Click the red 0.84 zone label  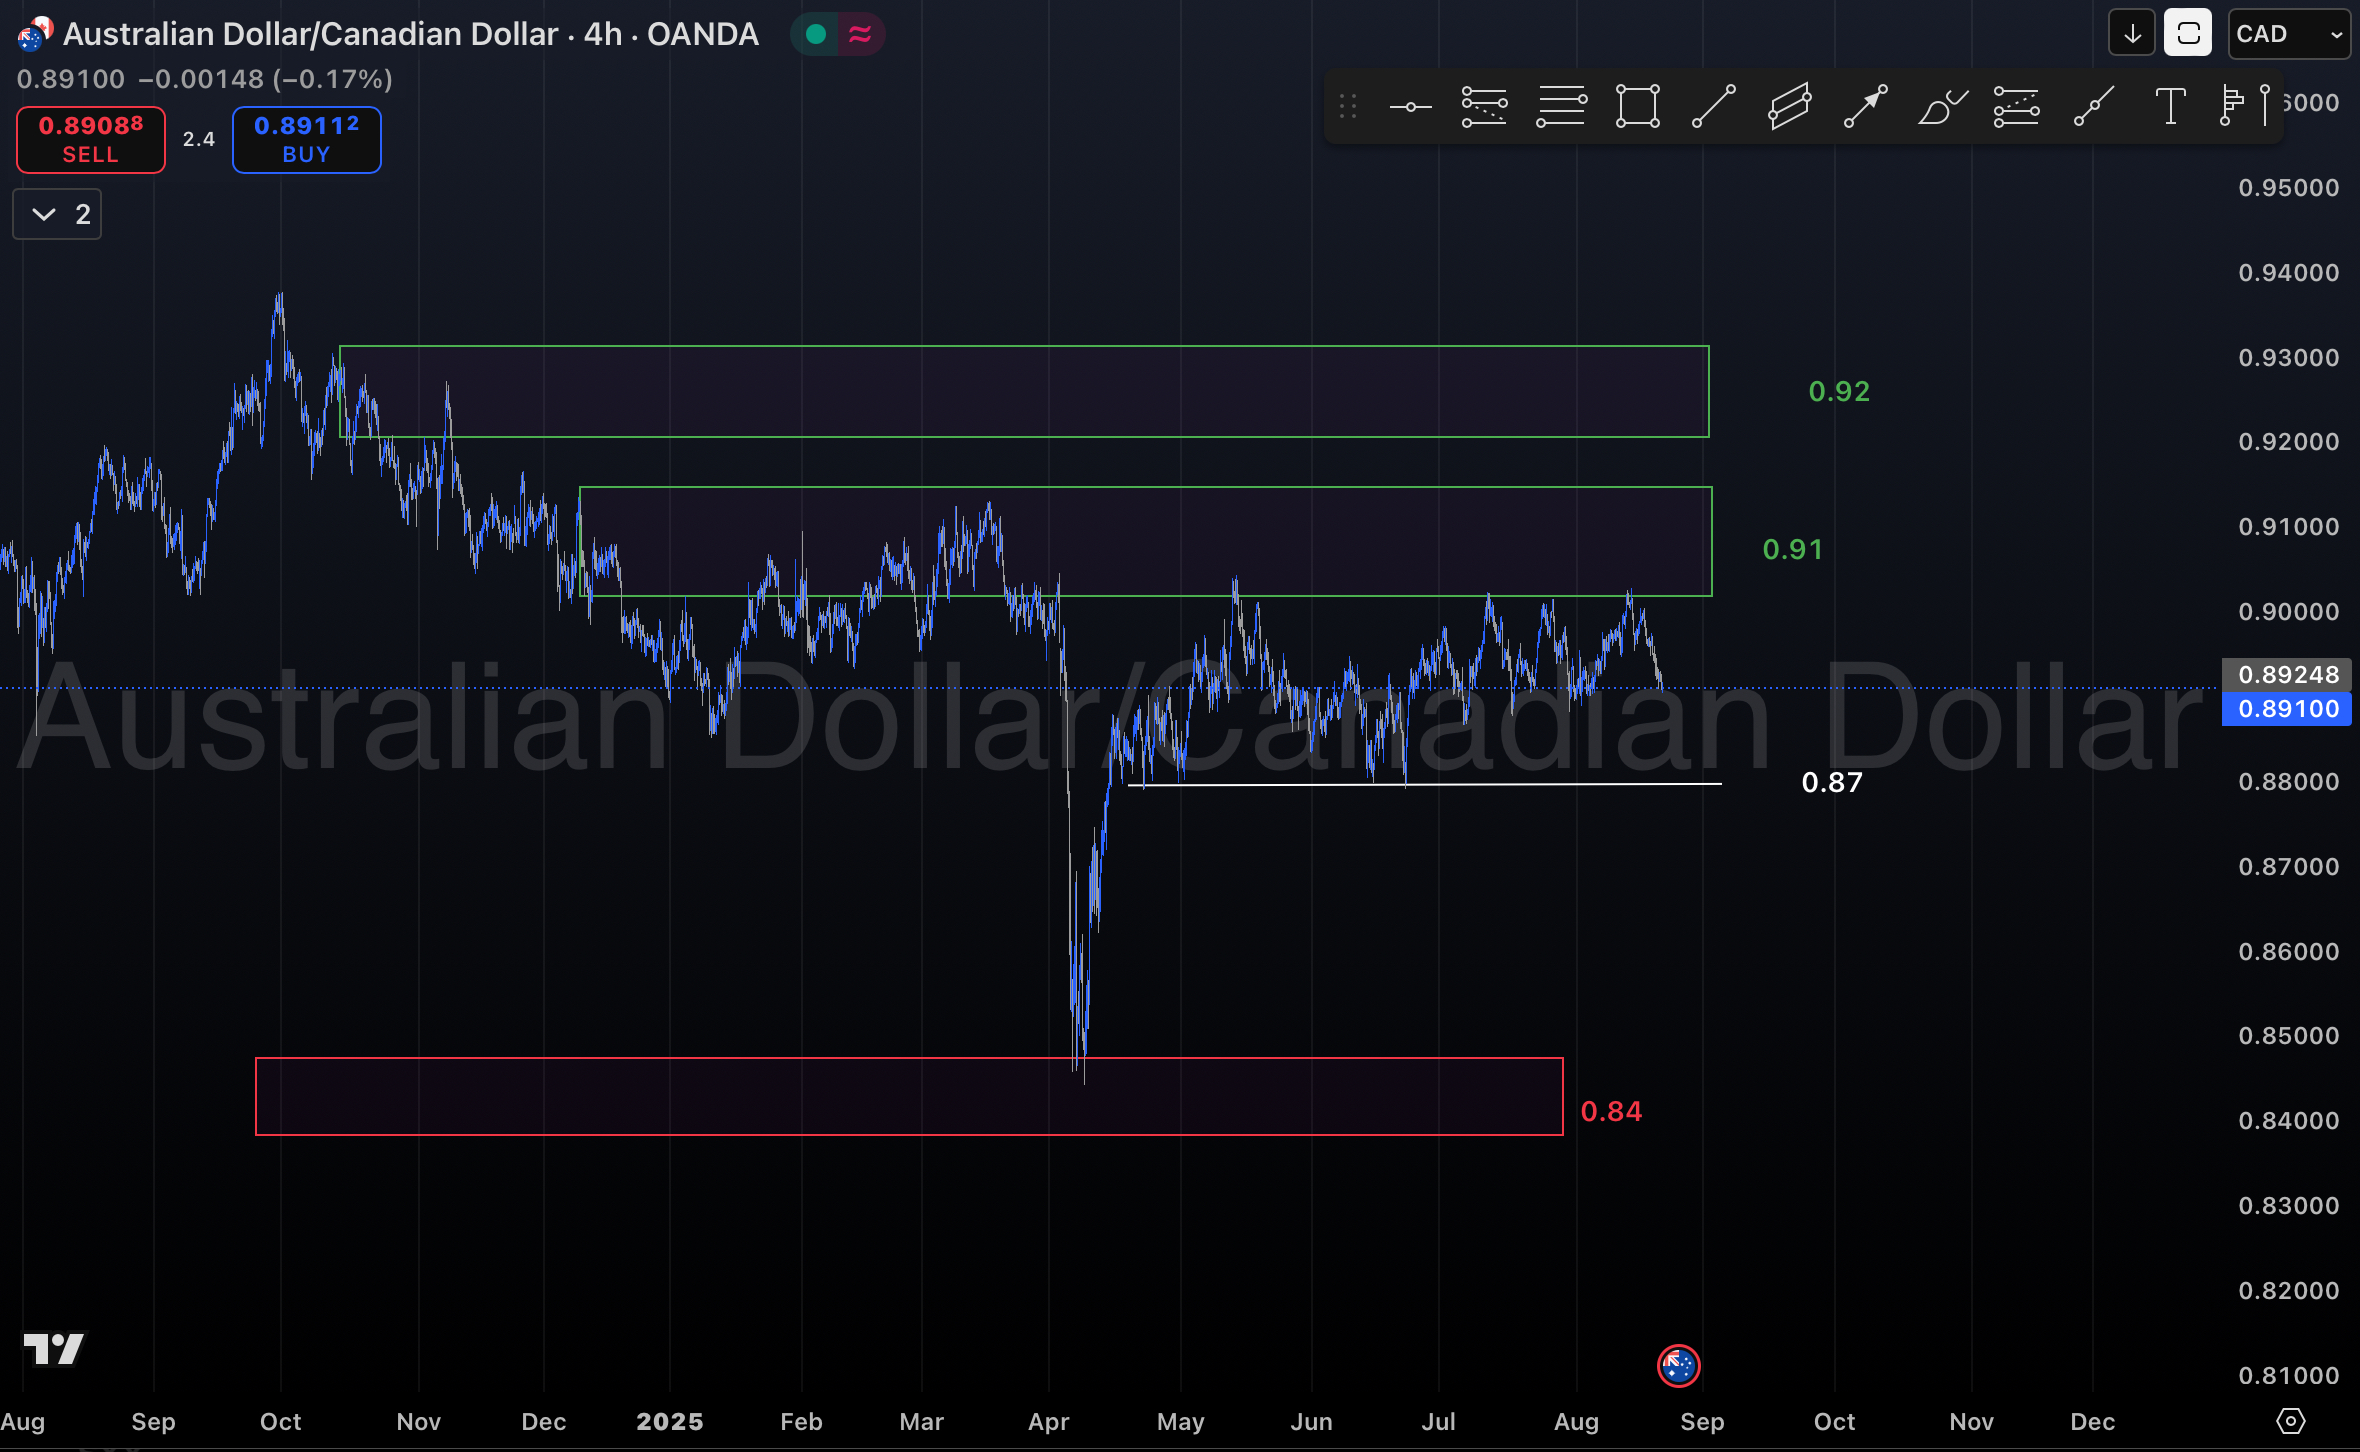tap(1611, 1112)
